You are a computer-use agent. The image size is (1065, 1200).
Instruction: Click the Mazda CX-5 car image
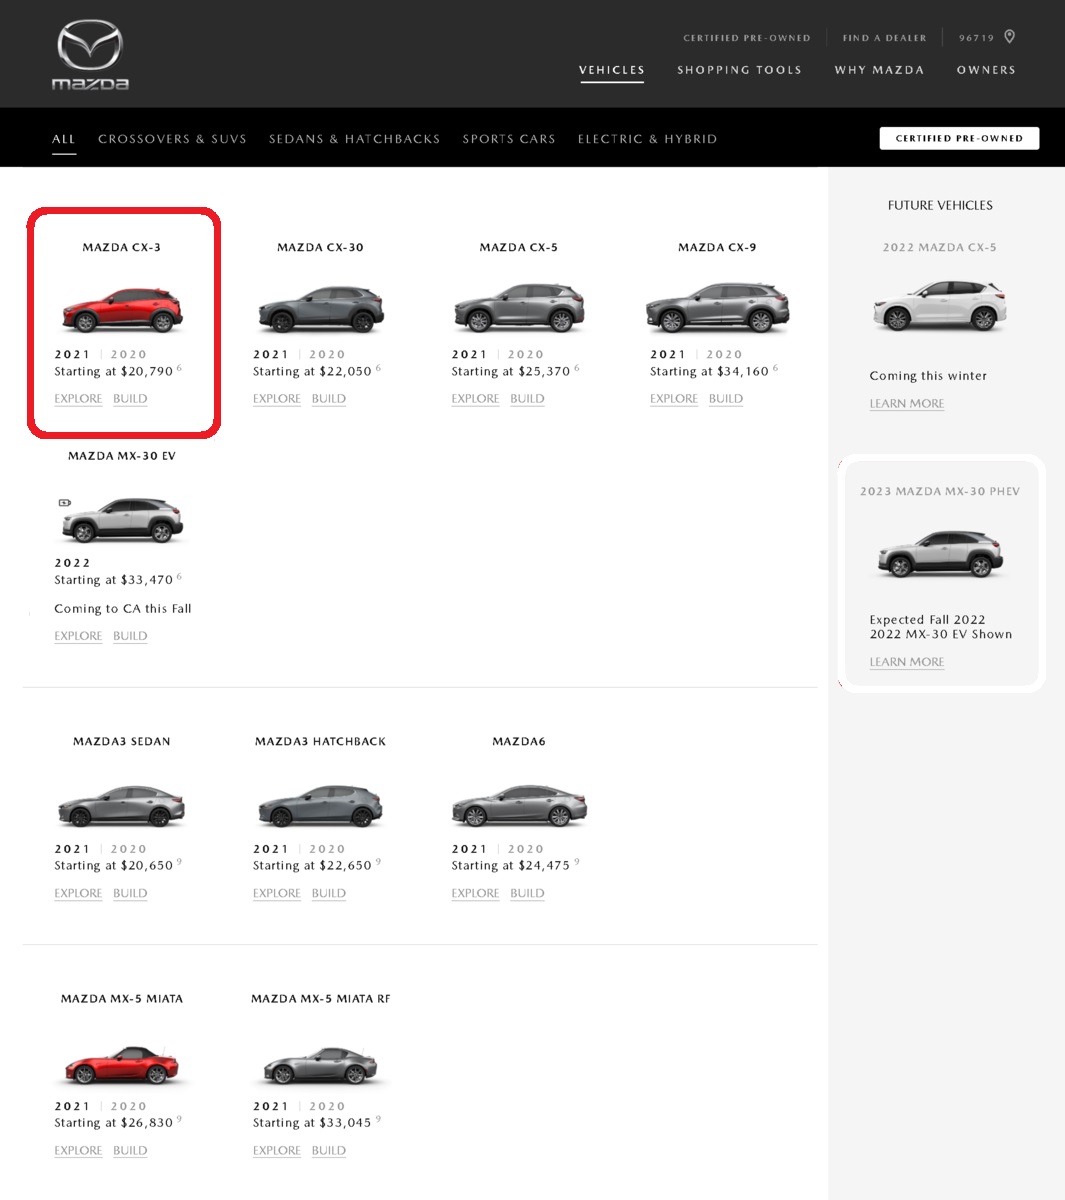pyautogui.click(x=519, y=308)
